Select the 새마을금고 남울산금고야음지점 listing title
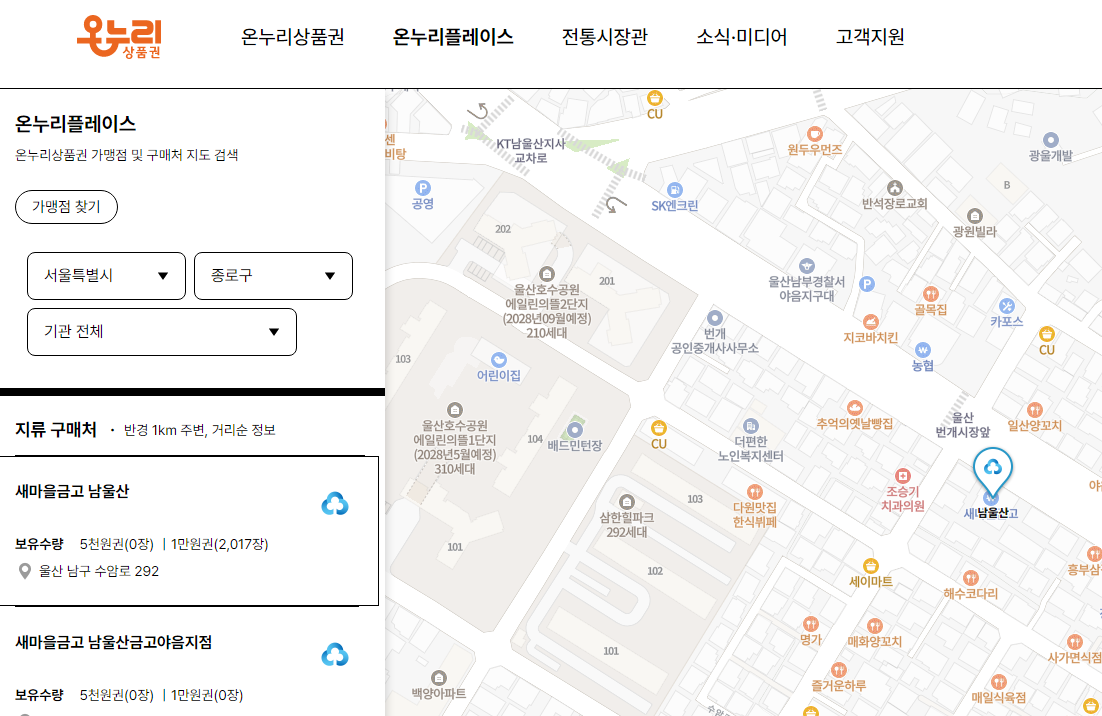Viewport: 1102px width, 716px height. pos(114,642)
